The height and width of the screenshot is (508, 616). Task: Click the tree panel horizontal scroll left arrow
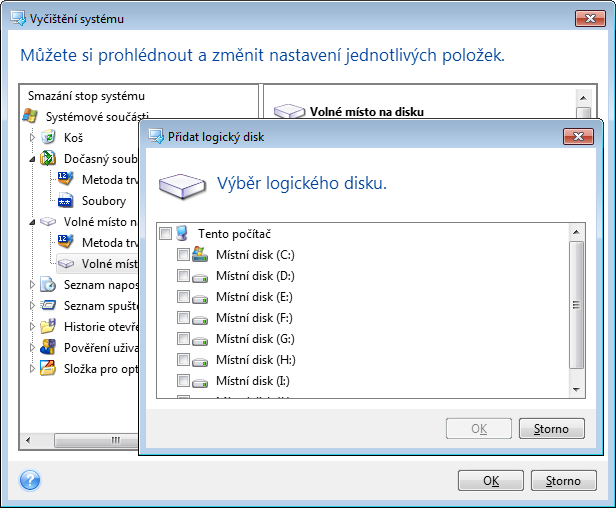pyautogui.click(x=28, y=440)
